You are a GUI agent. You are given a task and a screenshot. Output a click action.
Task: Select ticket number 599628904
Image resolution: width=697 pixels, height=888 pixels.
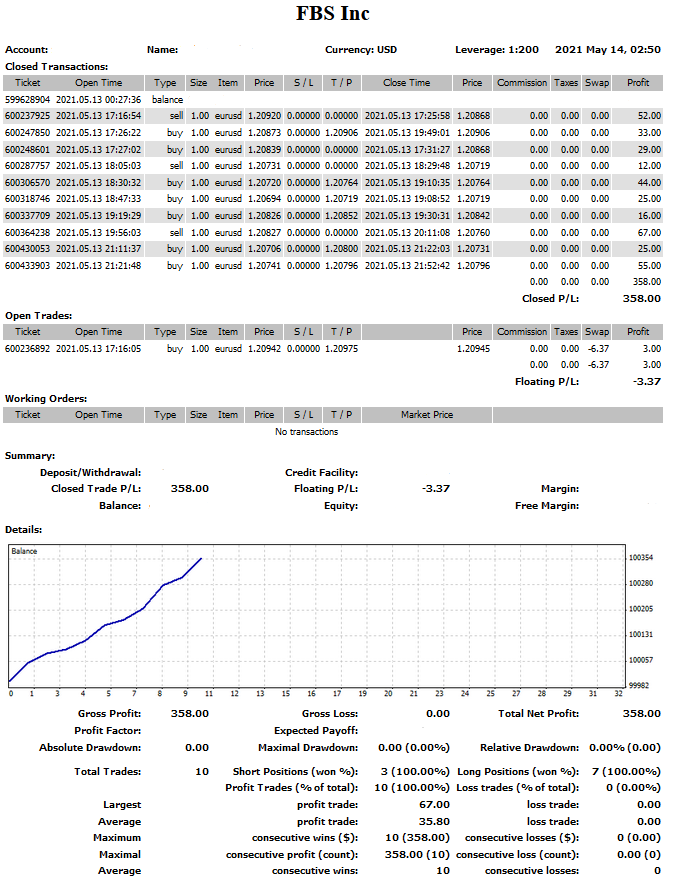click(27, 100)
